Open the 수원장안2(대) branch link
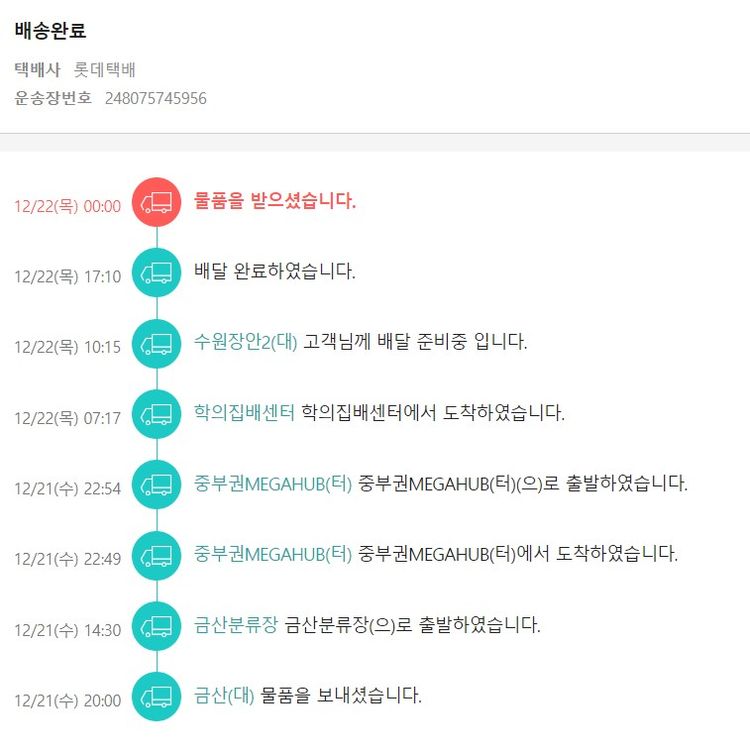Viewport: 750px width, 755px height. coord(246,342)
